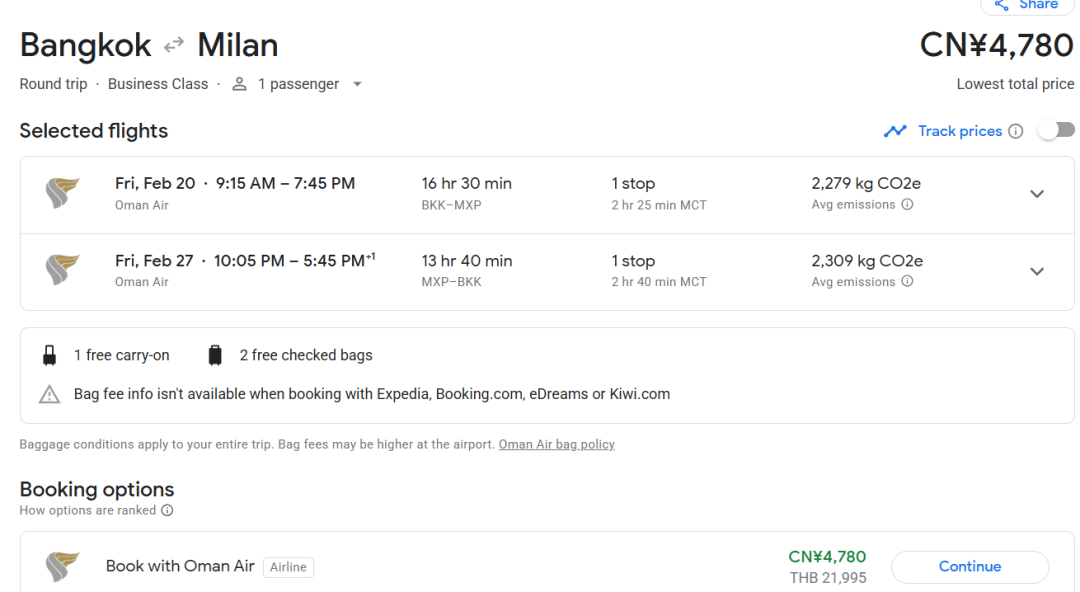This screenshot has height=592, width=1080.
Task: Click Oman Air logo in Booking options
Action: pos(62,567)
